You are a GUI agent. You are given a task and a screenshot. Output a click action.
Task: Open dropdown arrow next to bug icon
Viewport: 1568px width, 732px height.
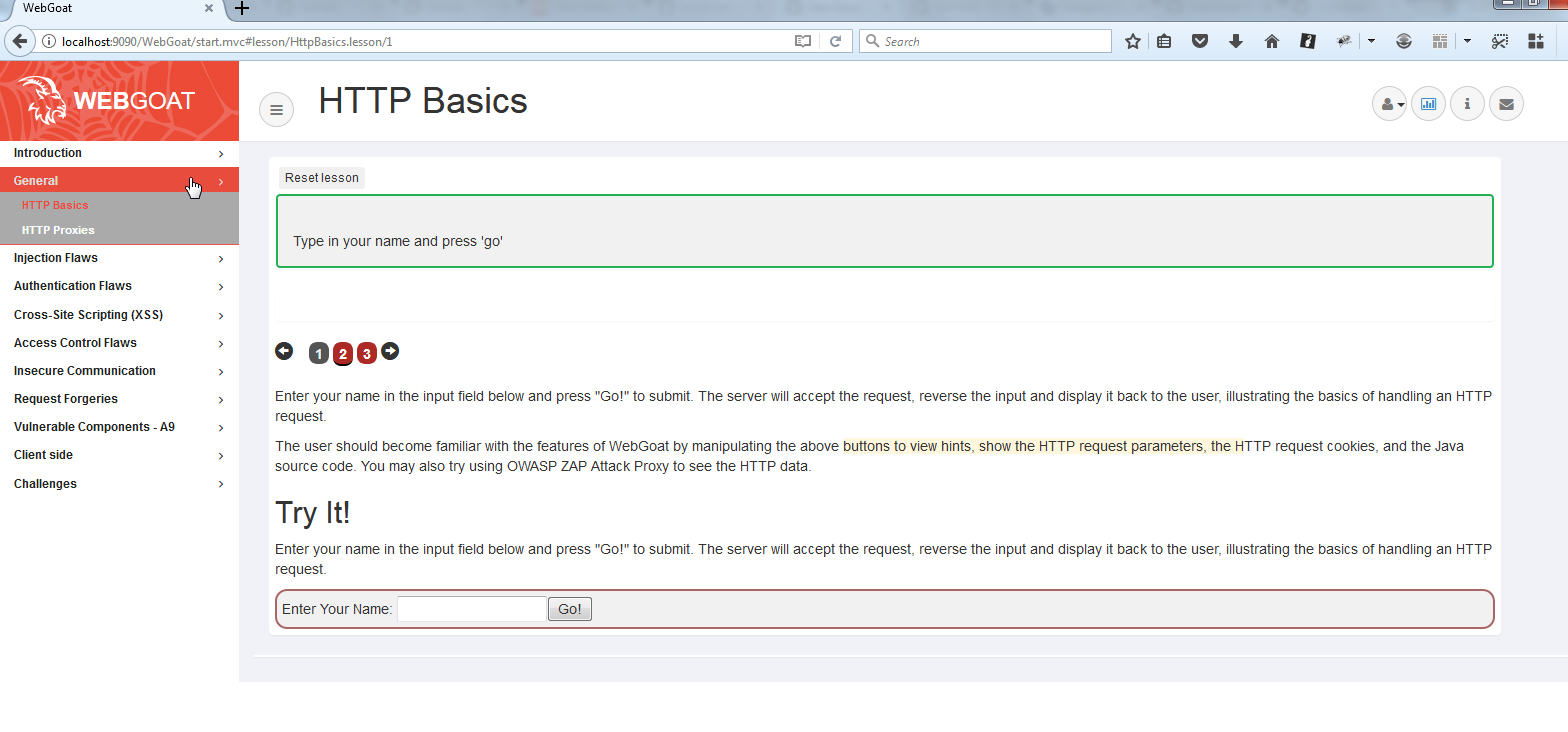point(1371,41)
